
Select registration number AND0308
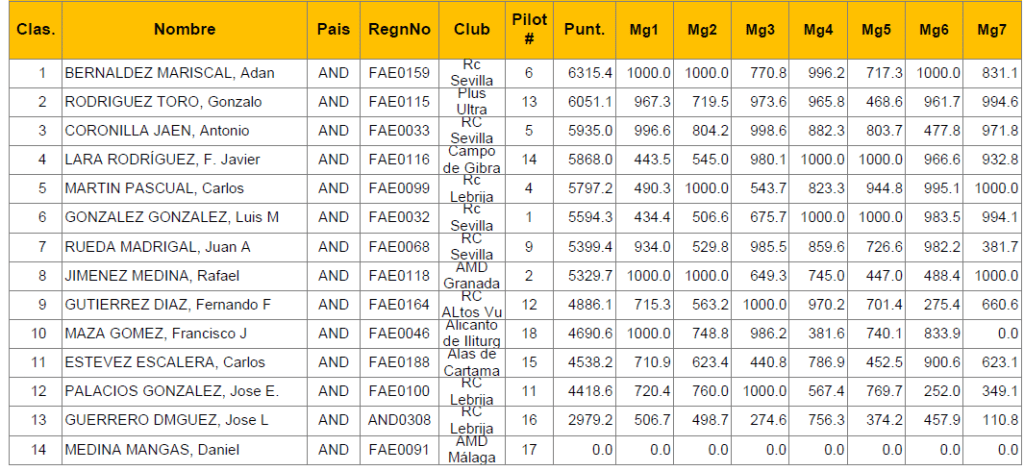[x=398, y=421]
